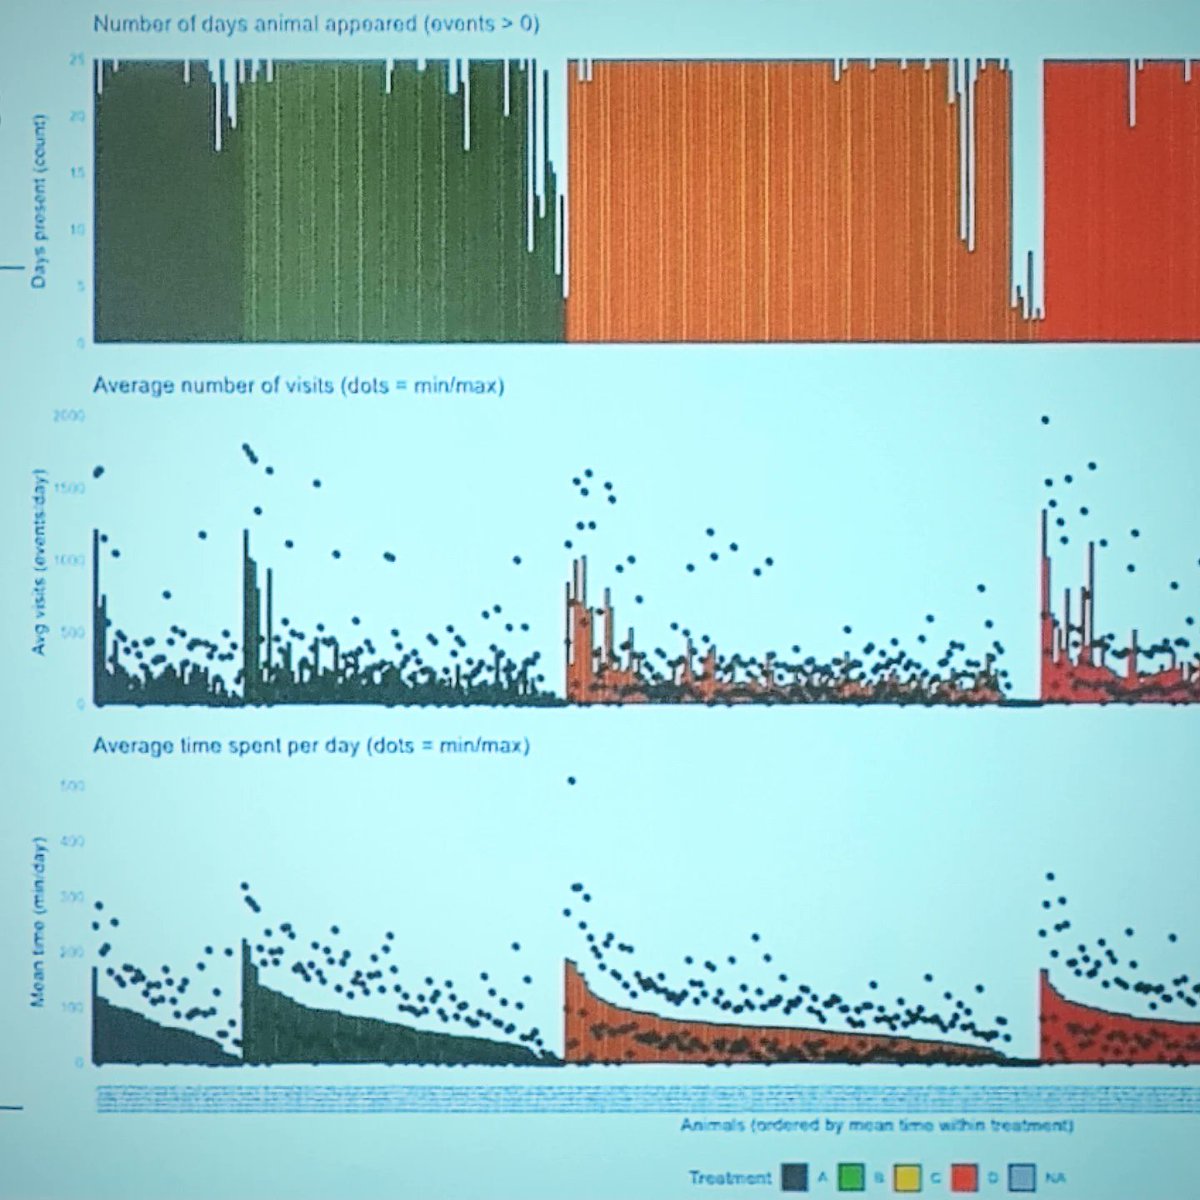This screenshot has height=1200, width=1200.
Task: Click the 500 tick on mean time axis
Action: [73, 786]
